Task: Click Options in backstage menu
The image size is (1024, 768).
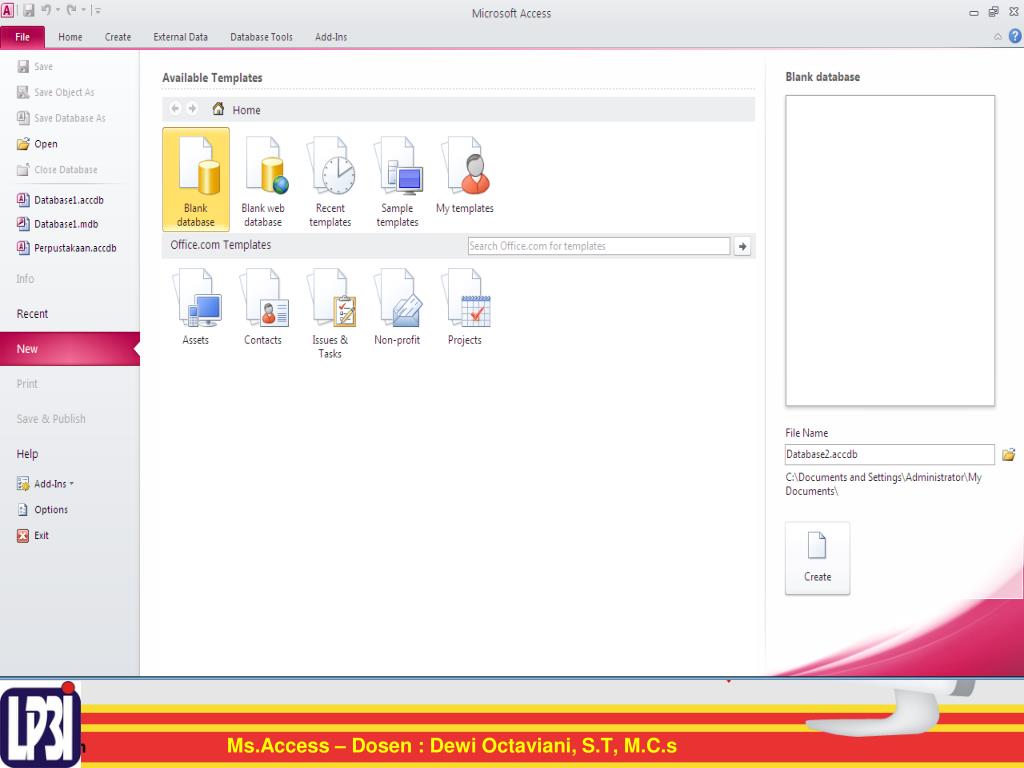Action: (42, 509)
